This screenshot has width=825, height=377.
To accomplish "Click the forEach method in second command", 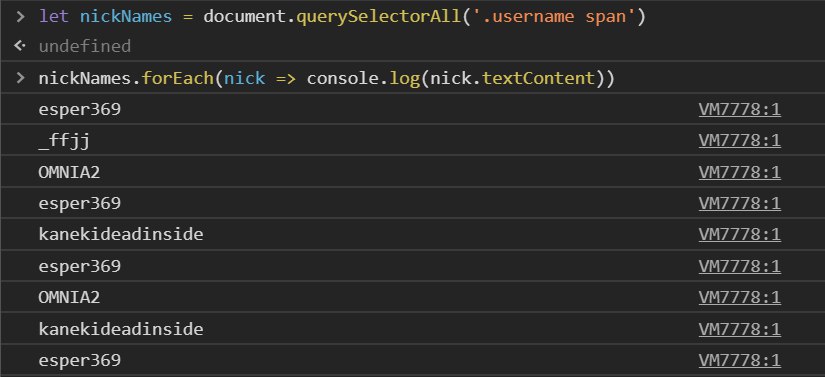I will pyautogui.click(x=177, y=78).
